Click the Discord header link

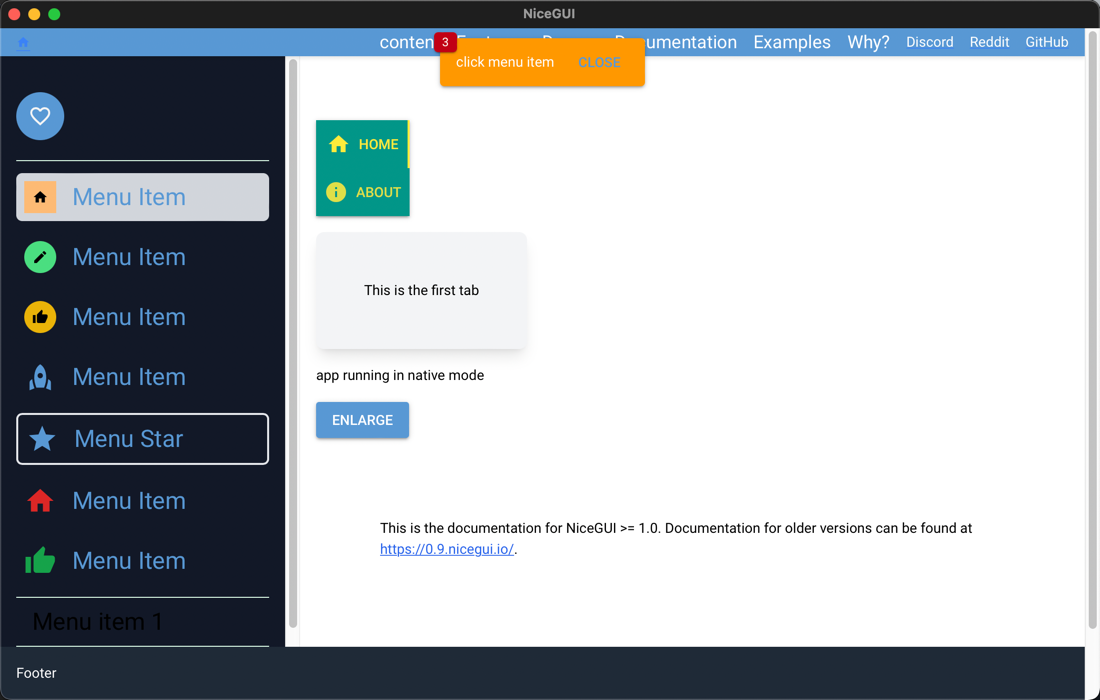[929, 42]
